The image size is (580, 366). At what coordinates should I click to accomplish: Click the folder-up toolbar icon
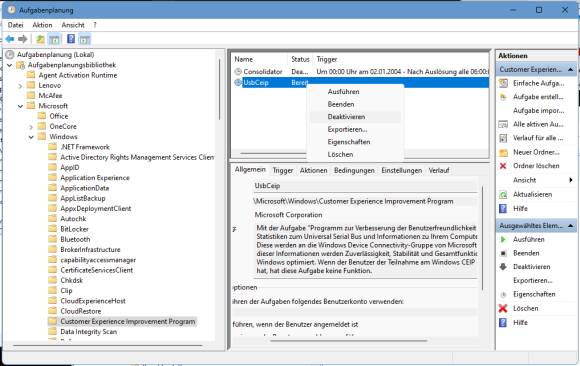click(x=40, y=39)
